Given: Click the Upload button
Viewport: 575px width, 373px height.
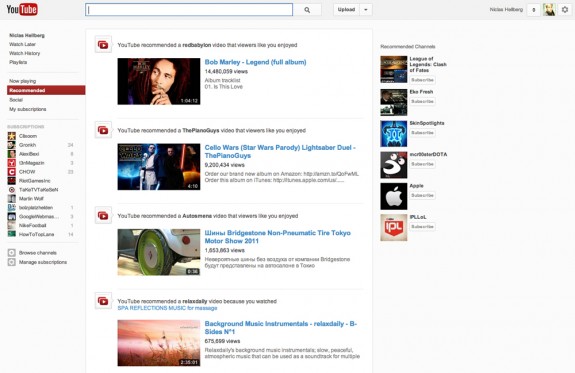Looking at the screenshot, I should (x=347, y=10).
